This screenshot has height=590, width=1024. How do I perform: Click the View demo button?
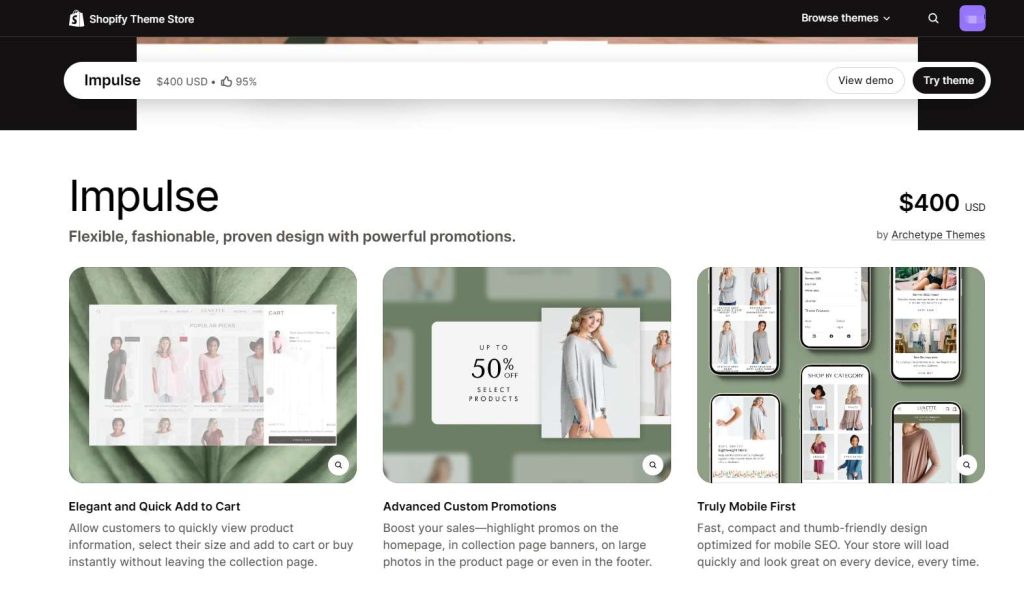coord(865,80)
